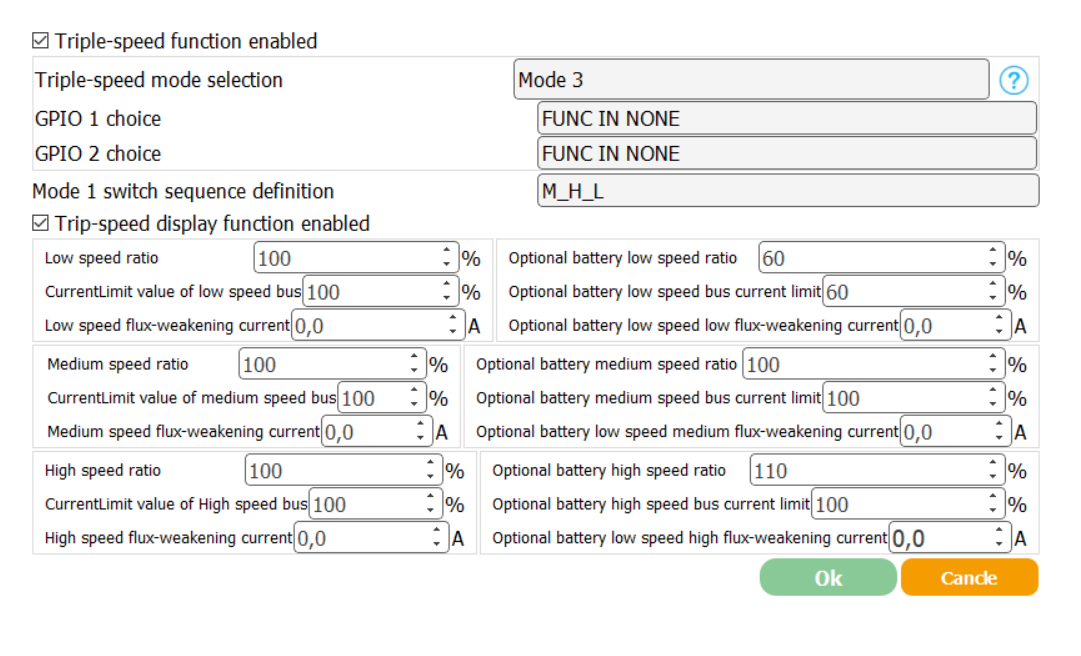Open GPIO 1 choice dropdown
This screenshot has width=1081, height=656.
click(x=786, y=119)
